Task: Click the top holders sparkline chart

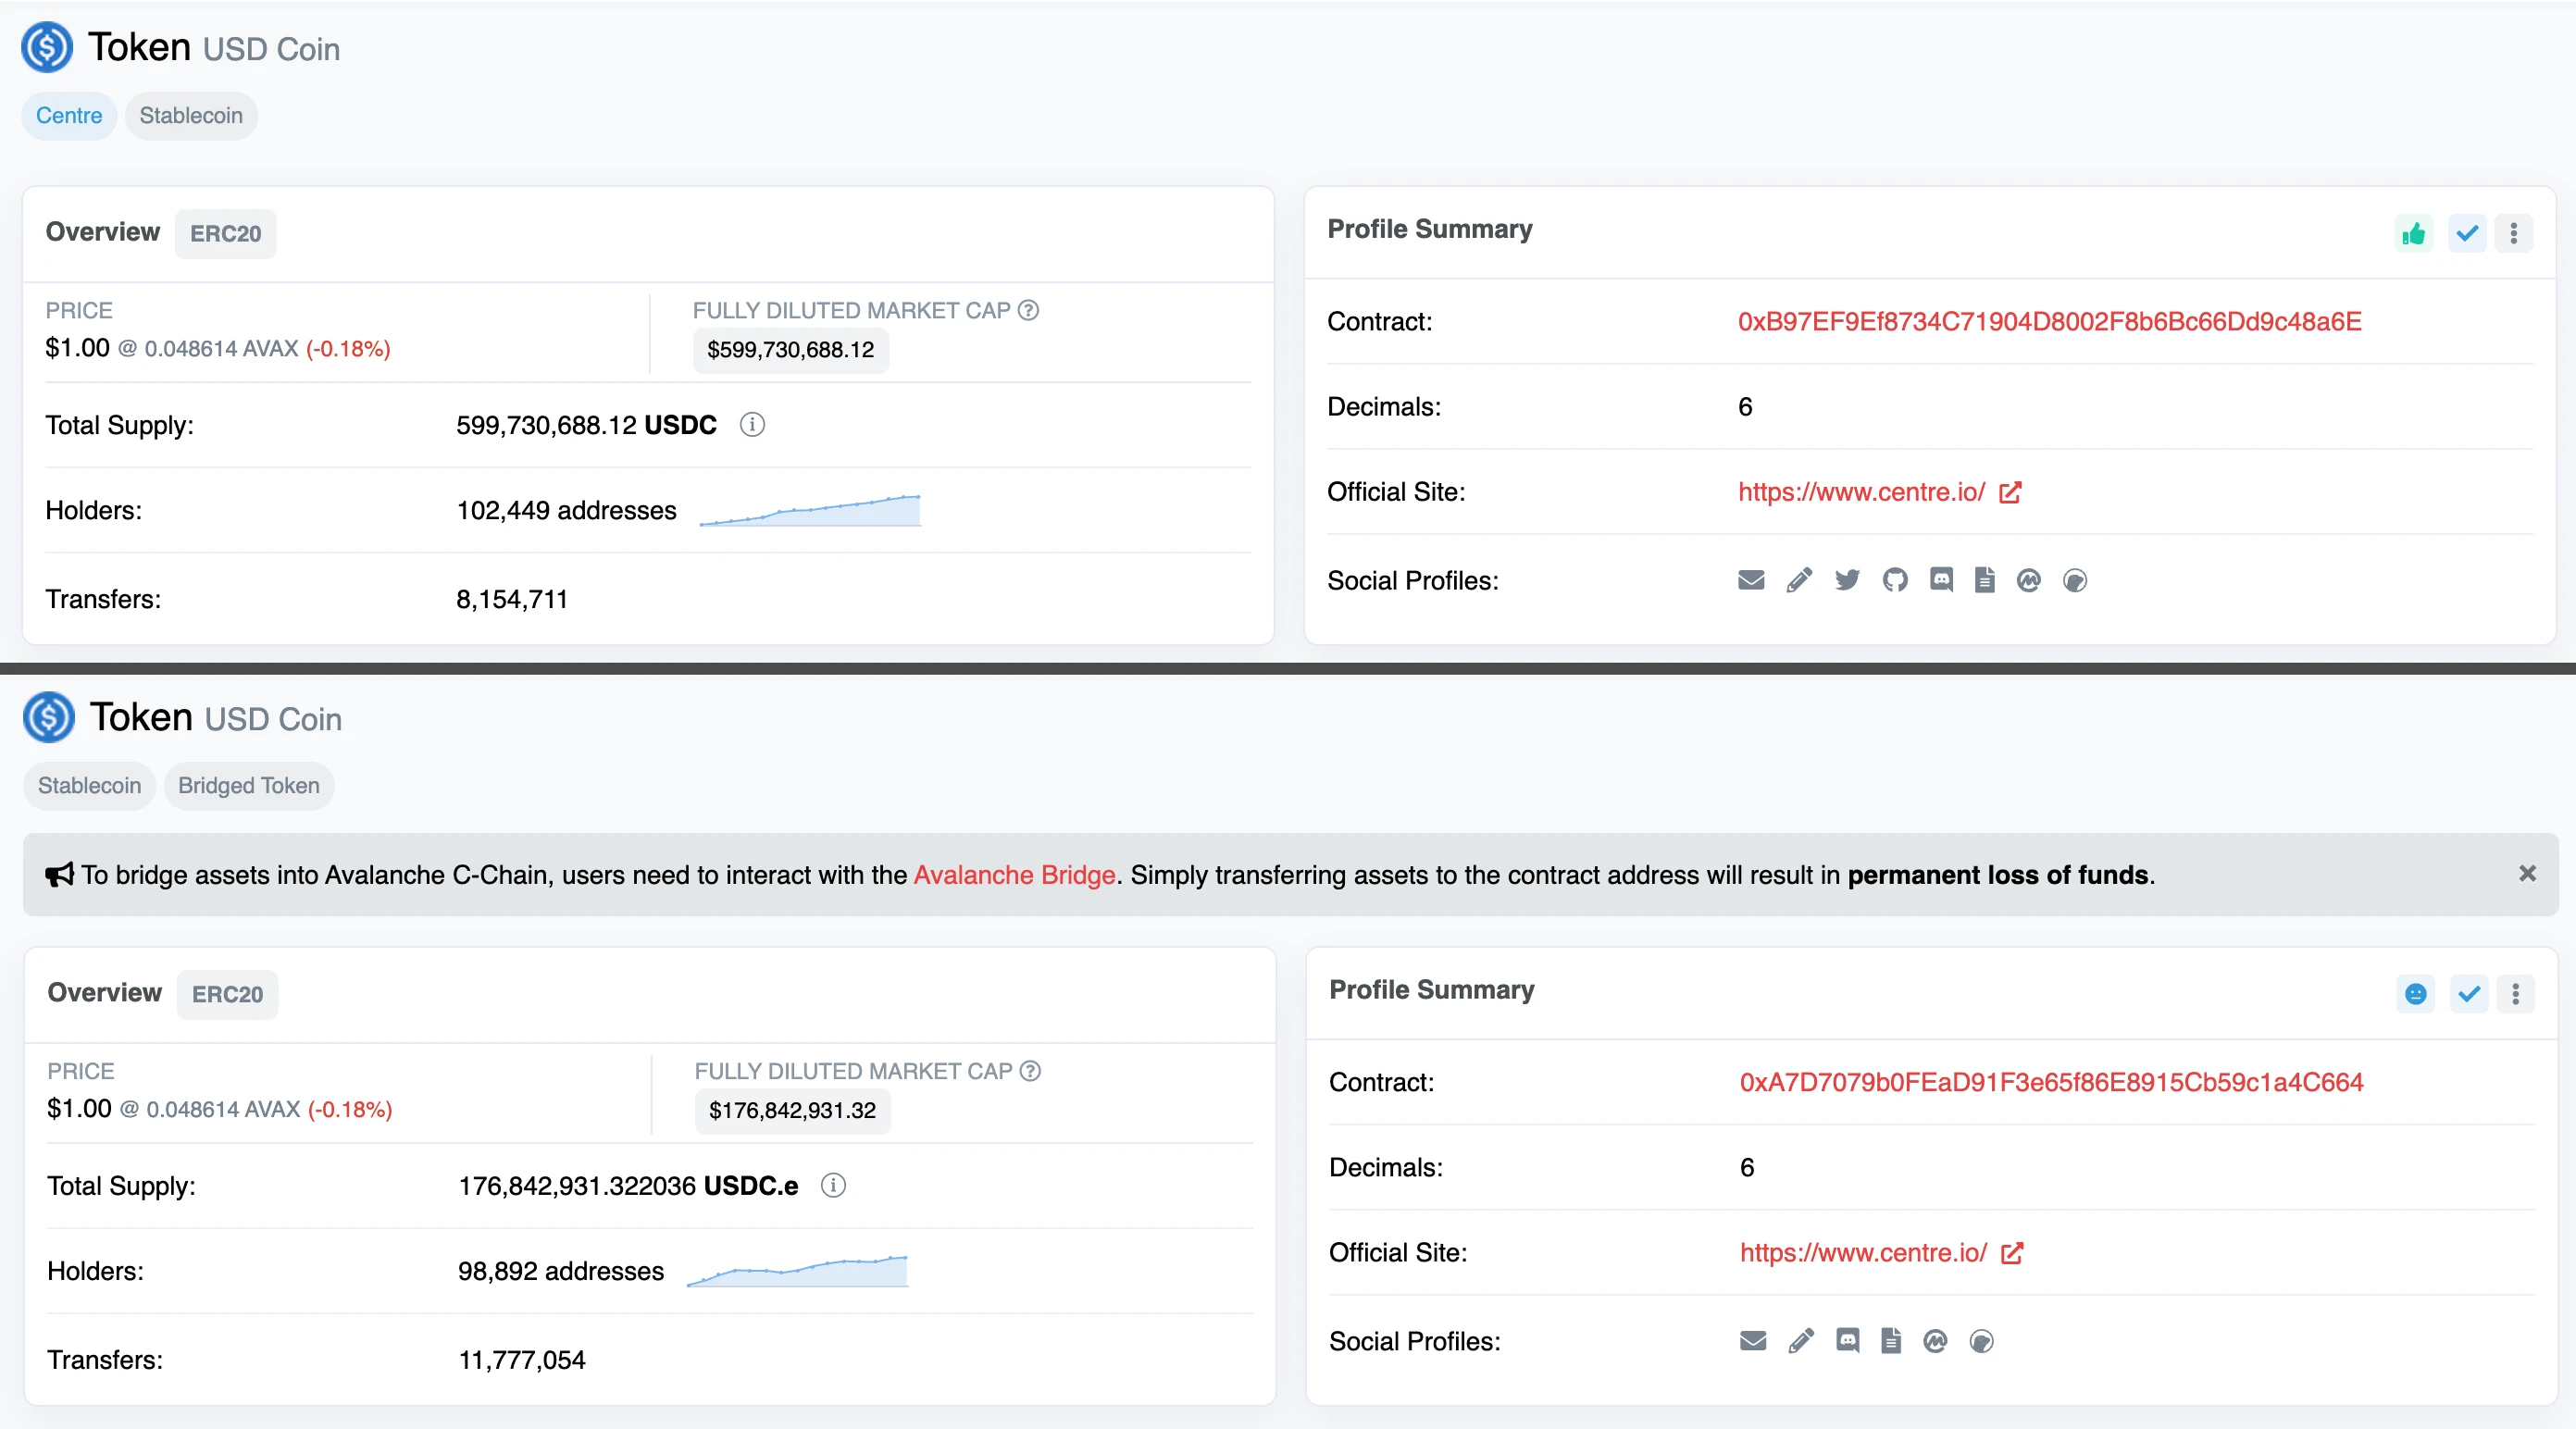Action: pos(810,510)
